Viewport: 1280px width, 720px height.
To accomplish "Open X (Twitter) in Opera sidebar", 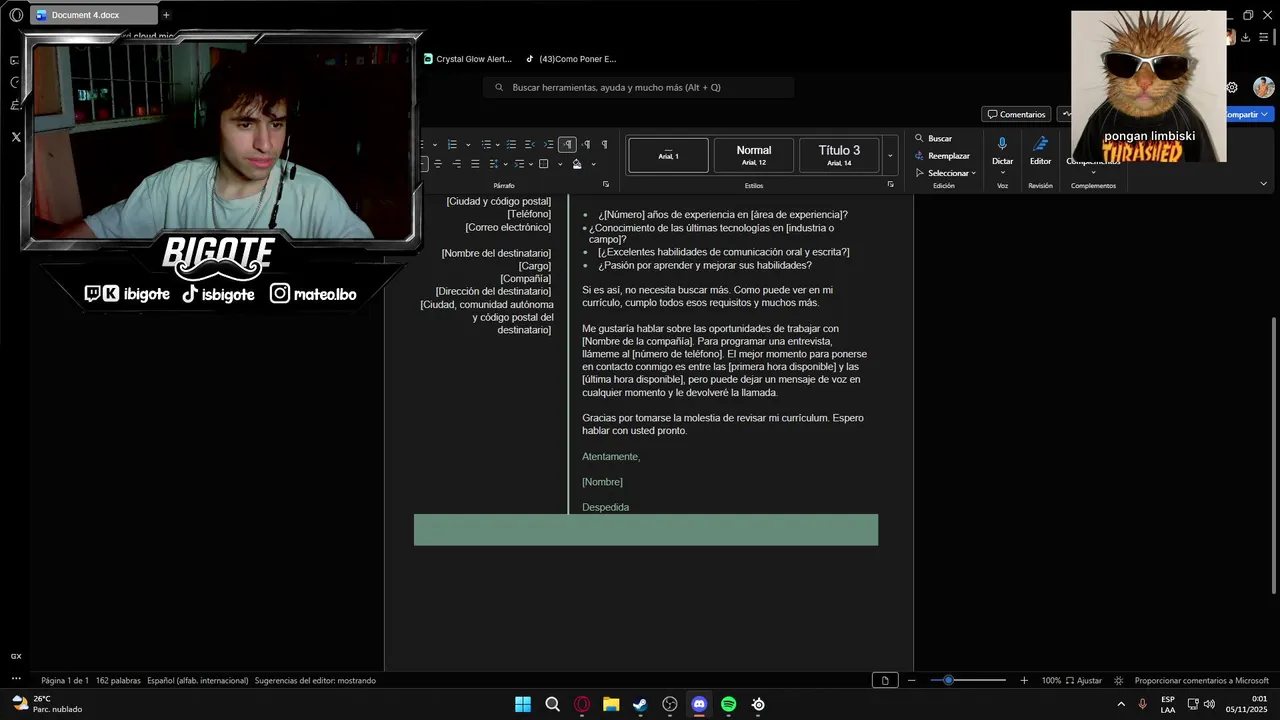I will pyautogui.click(x=16, y=137).
